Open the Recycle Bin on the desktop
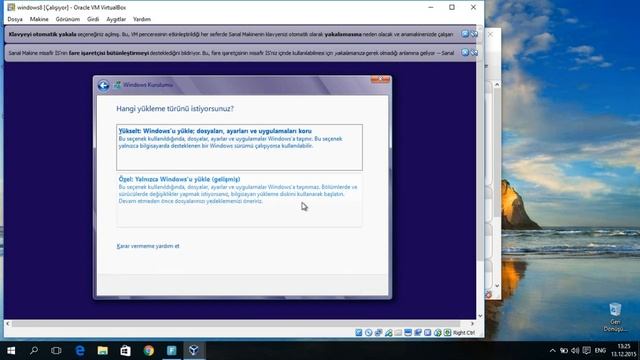 615,317
